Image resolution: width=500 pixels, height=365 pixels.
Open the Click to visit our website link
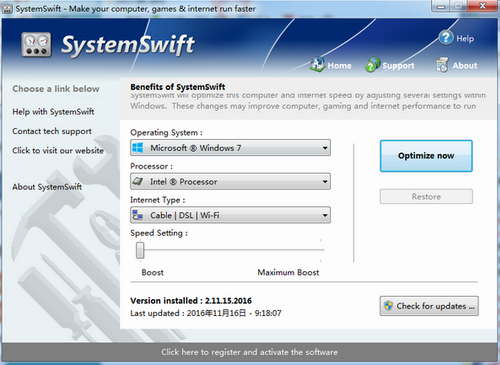(58, 151)
